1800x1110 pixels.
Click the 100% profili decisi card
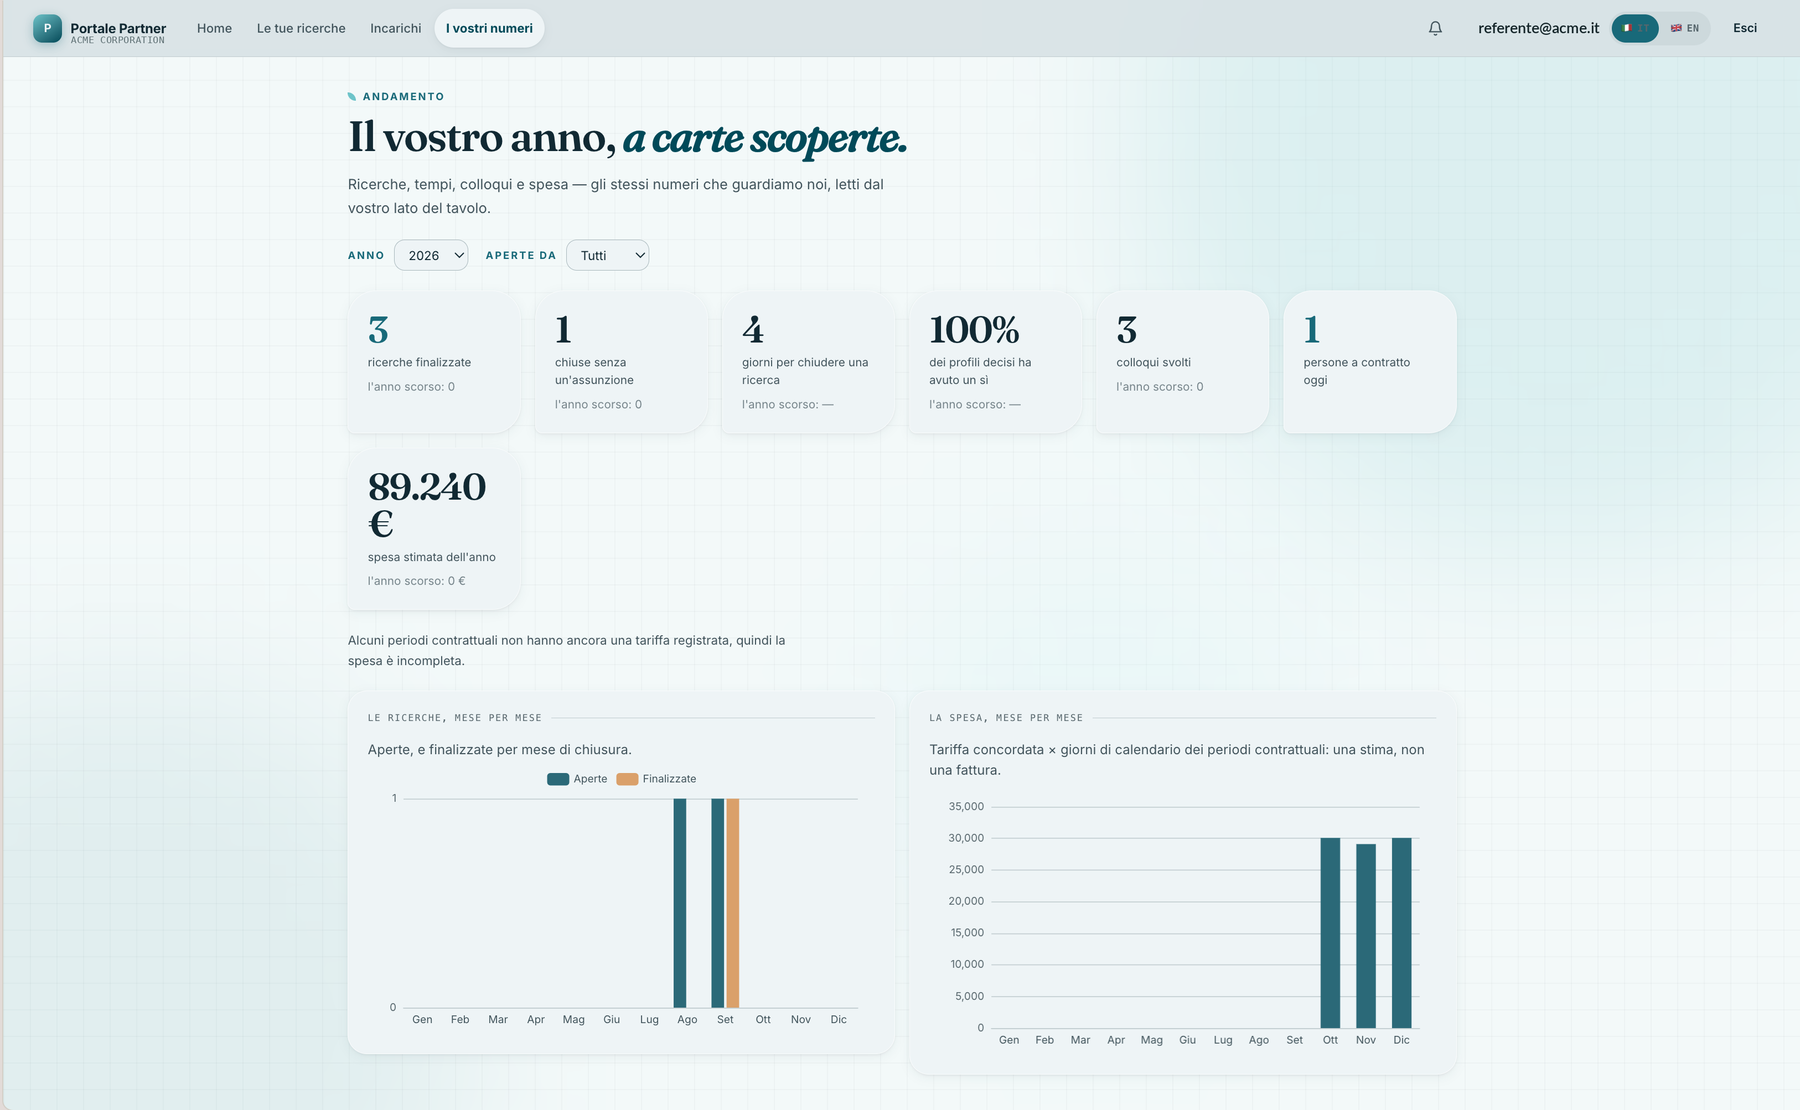pos(995,362)
